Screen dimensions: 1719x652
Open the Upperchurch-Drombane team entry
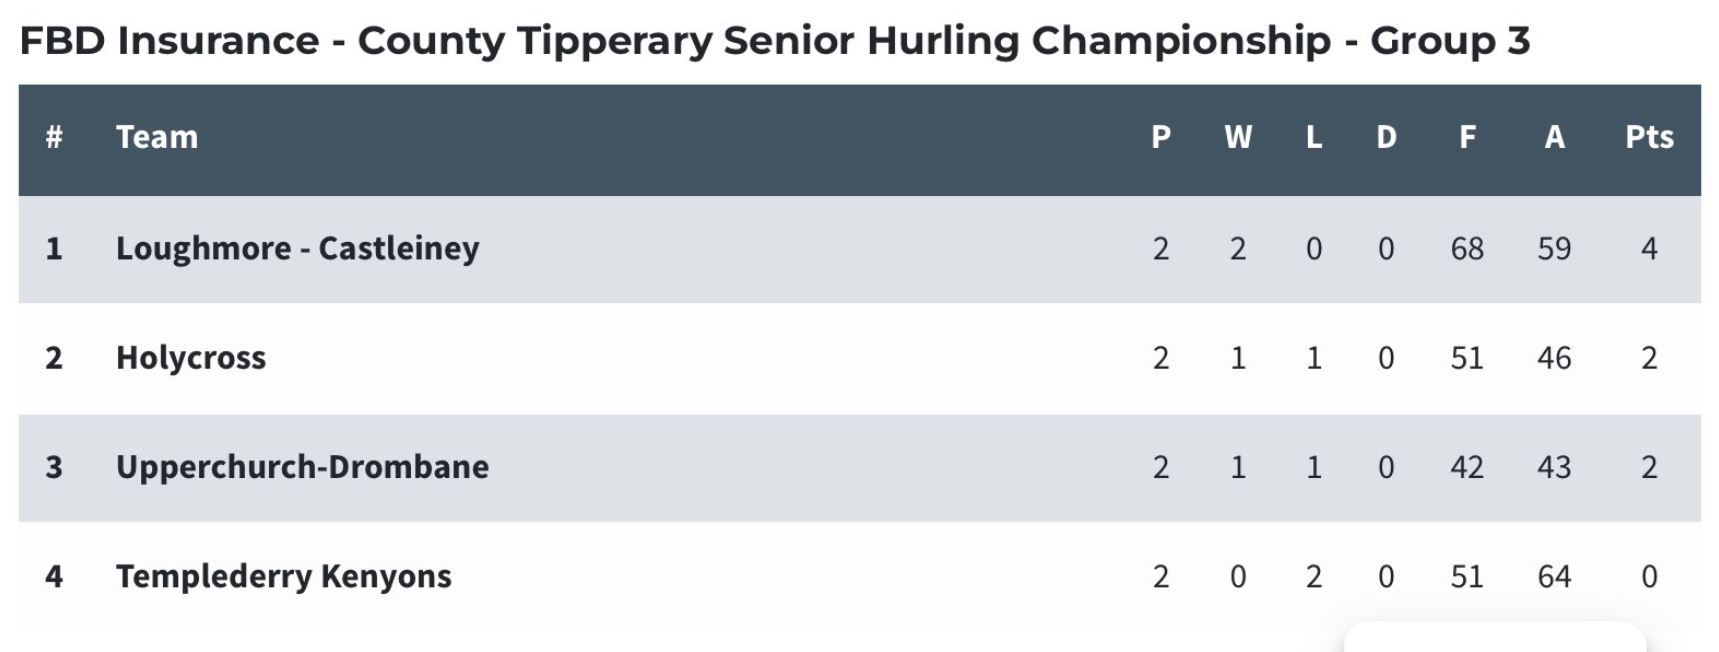302,467
